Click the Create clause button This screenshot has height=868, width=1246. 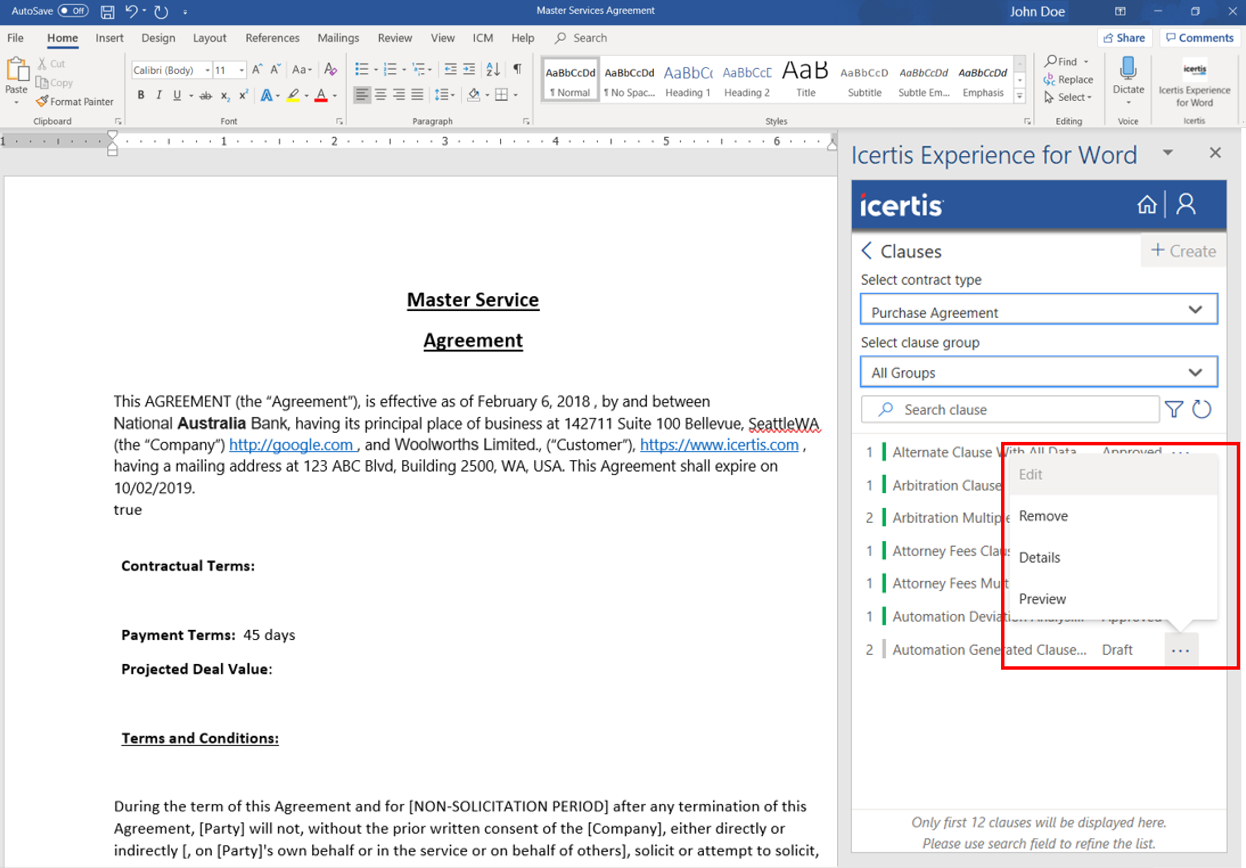coord(1183,251)
